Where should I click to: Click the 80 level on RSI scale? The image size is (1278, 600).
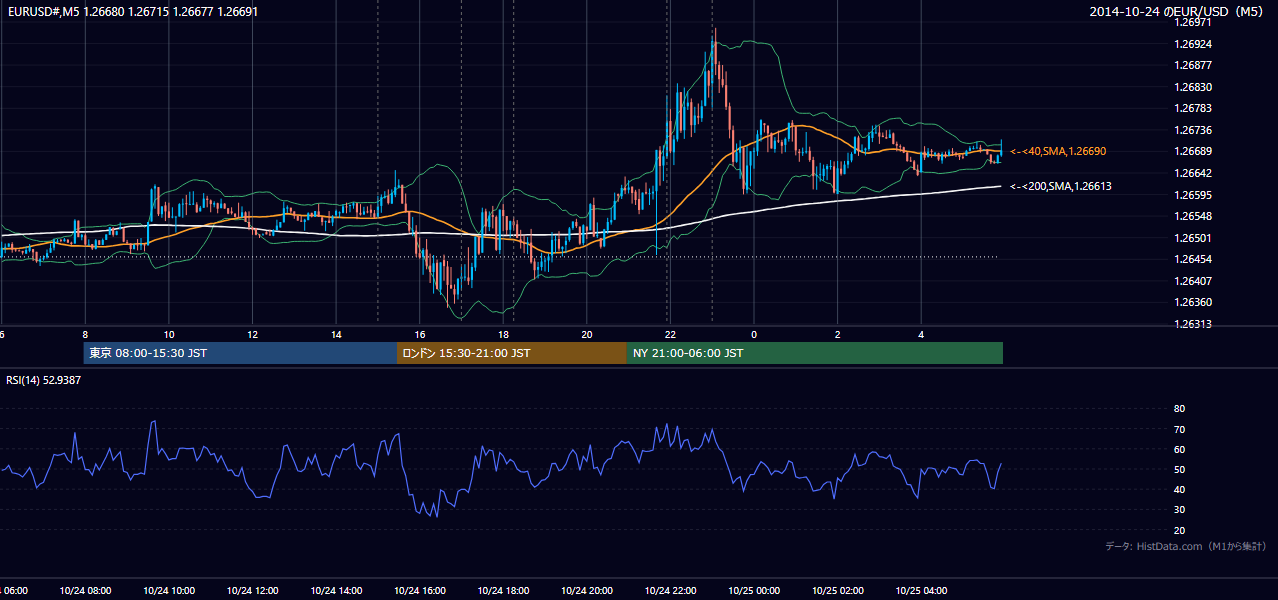(1179, 409)
